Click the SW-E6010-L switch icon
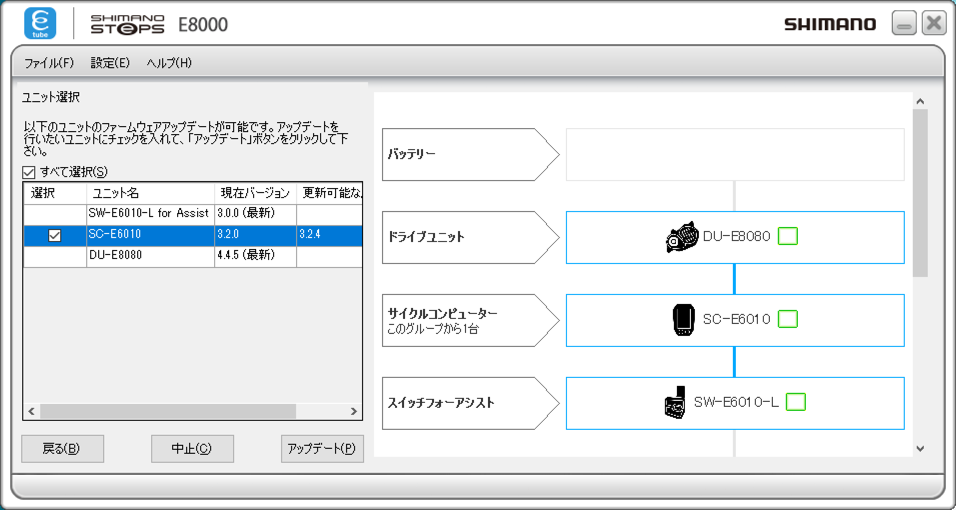The image size is (956, 510). (x=675, y=402)
